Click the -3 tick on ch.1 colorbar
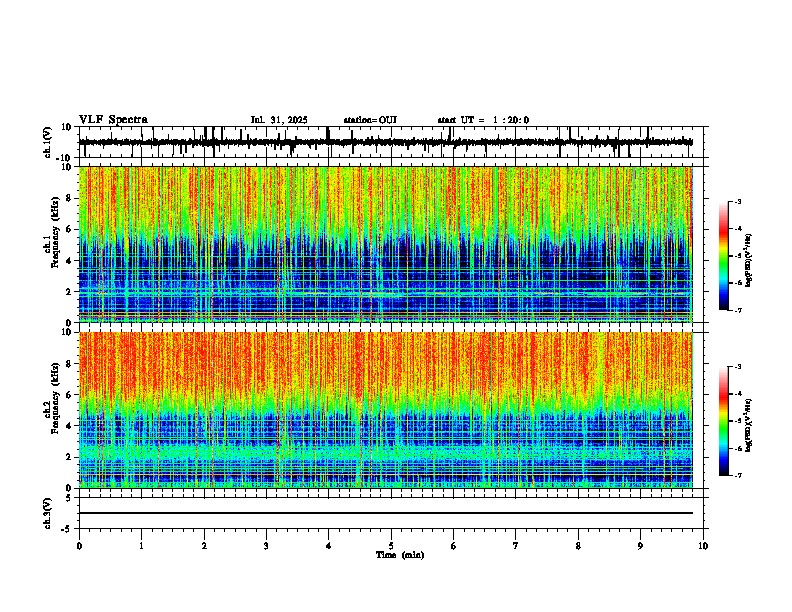Screen dimensions: 792x612 [x=737, y=201]
